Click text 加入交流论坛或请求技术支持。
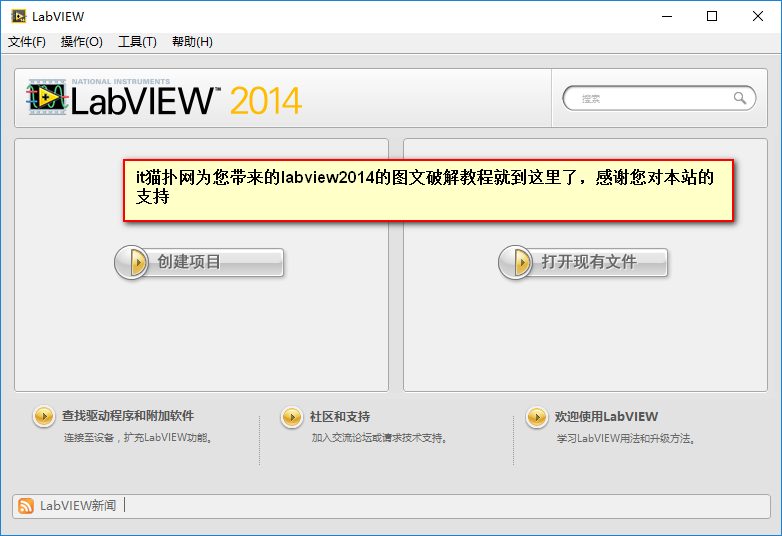The image size is (782, 536). point(381,438)
